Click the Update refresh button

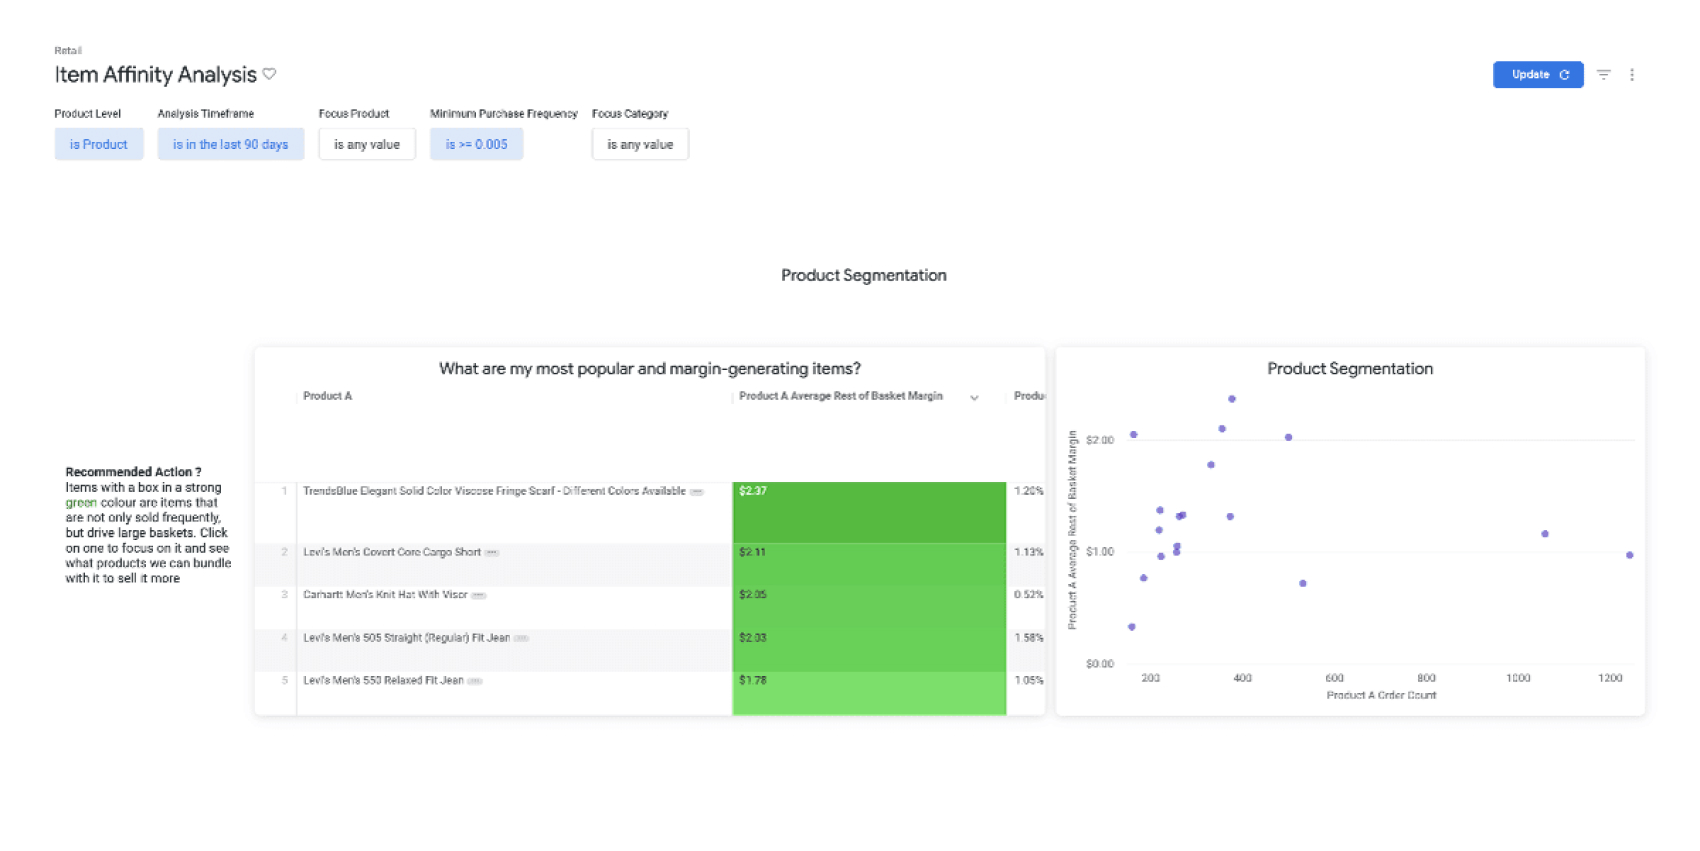coord(1537,75)
